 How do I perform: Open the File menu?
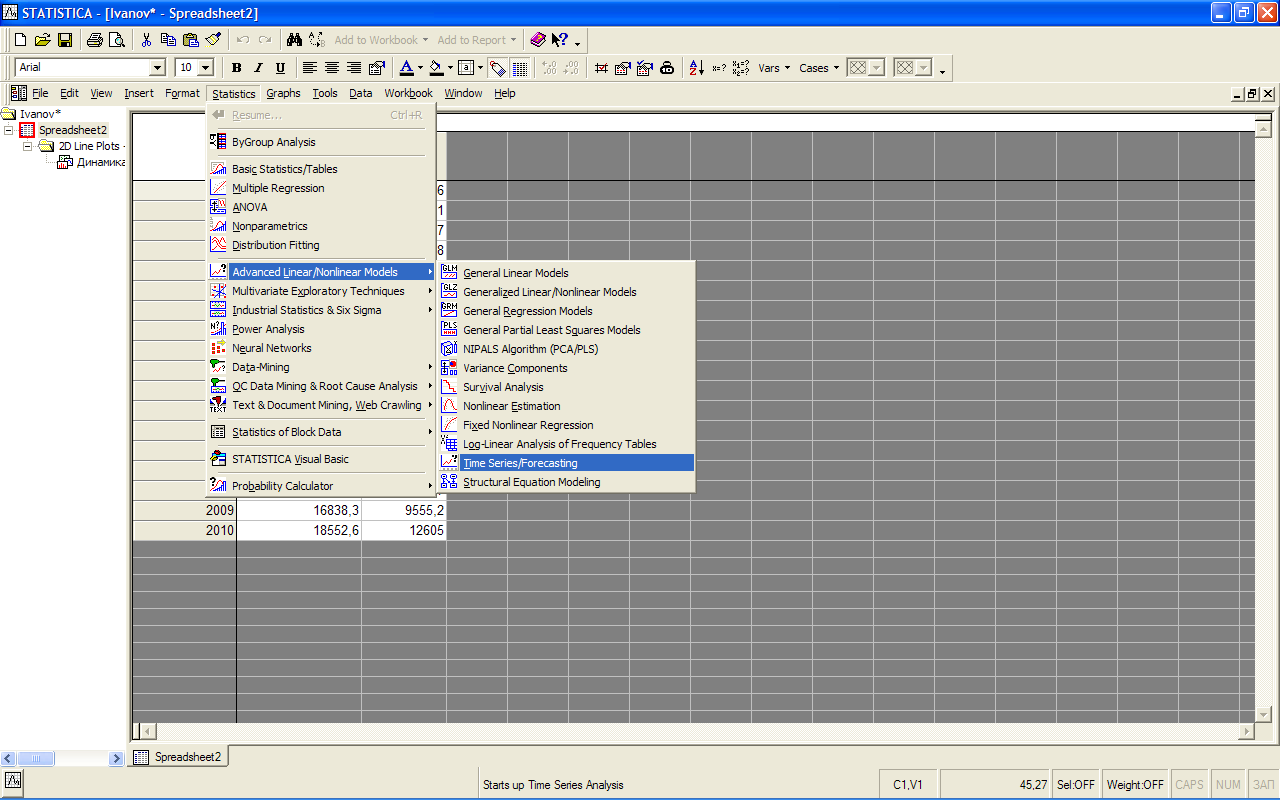40,93
